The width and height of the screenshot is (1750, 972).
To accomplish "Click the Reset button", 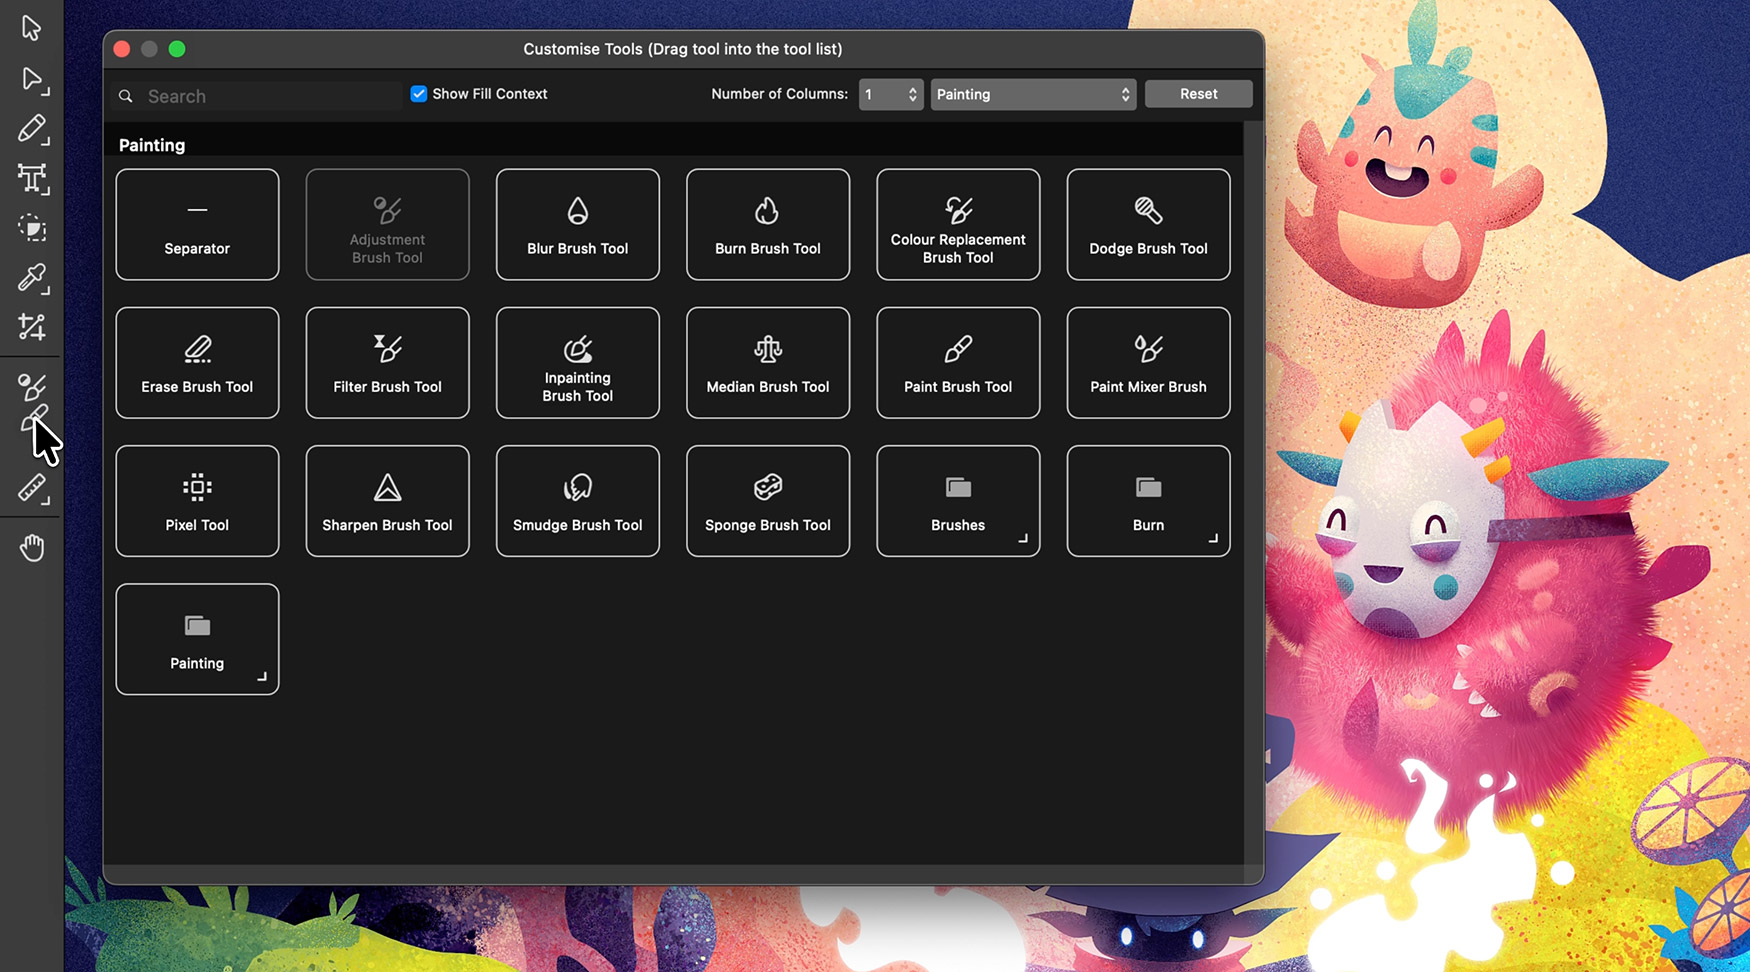I will point(1198,93).
